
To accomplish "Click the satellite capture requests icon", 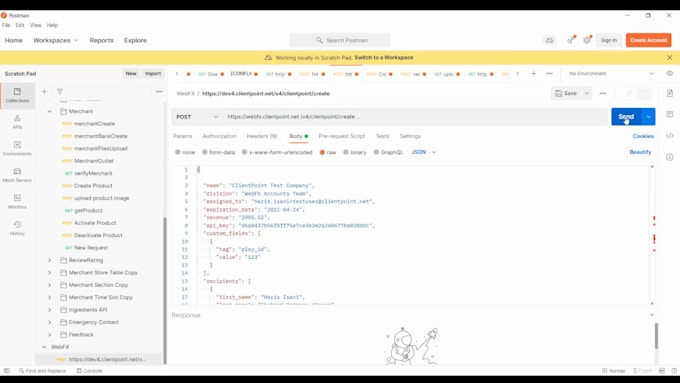I will coord(571,40).
